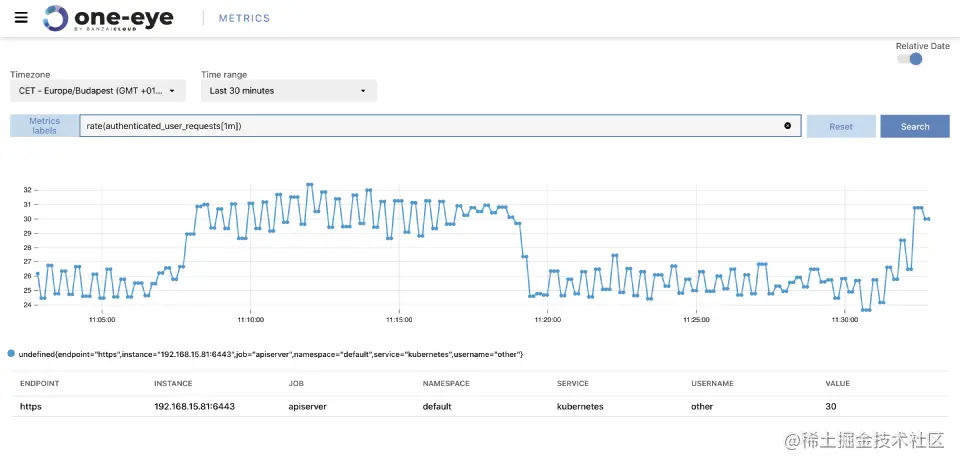960x466 pixels.
Task: Open the hamburger navigation menu
Action: pos(21,18)
